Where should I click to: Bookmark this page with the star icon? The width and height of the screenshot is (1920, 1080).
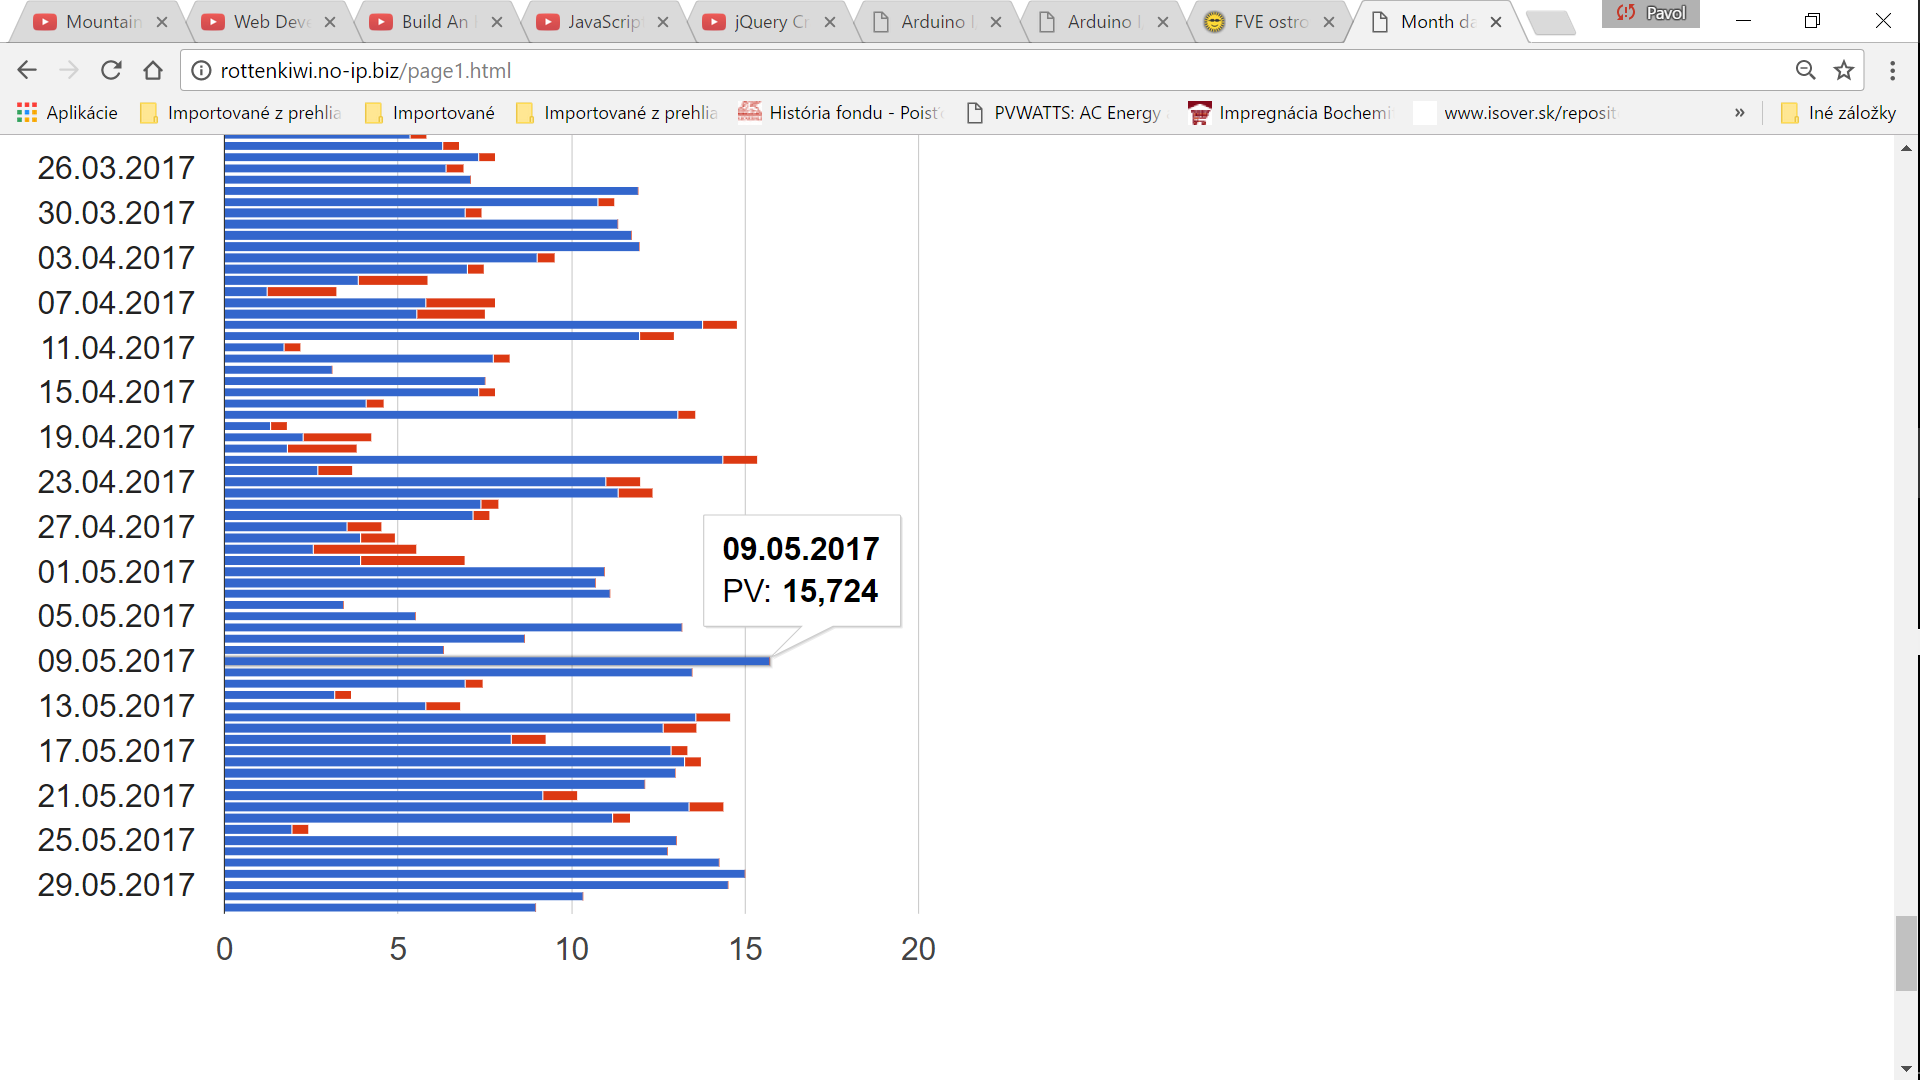tap(1844, 70)
